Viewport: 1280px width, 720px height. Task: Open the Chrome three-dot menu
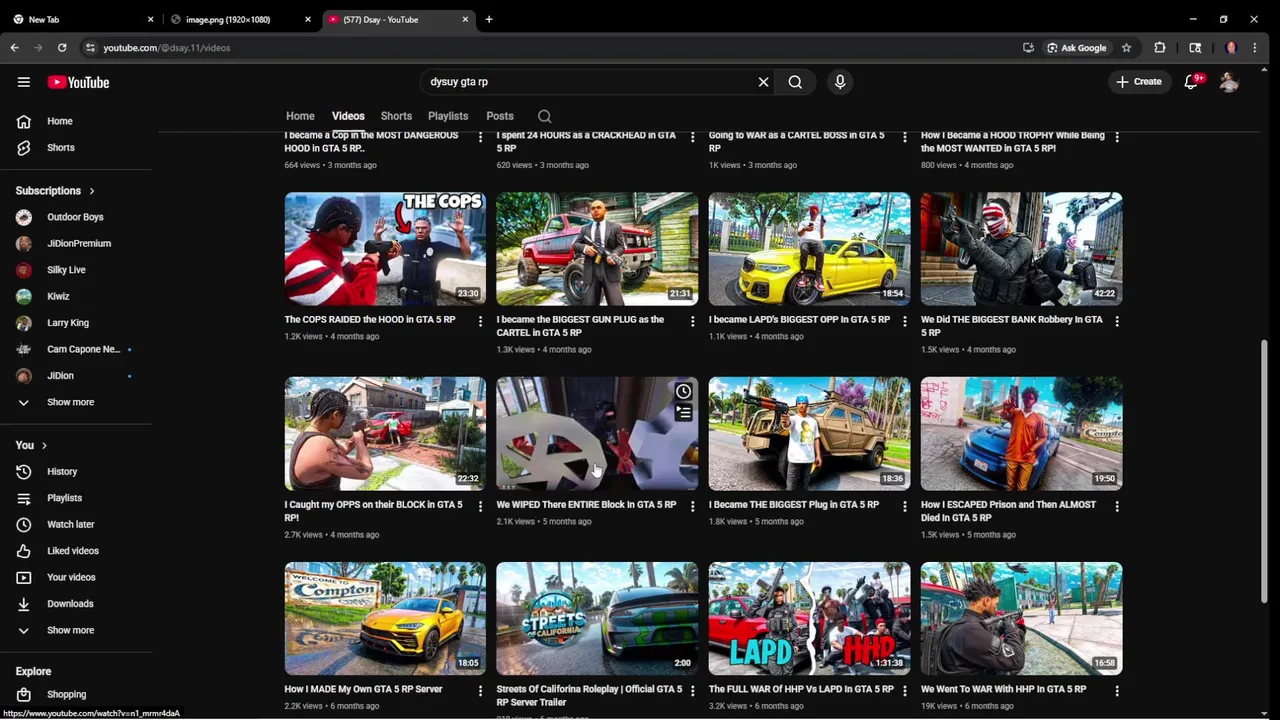[x=1255, y=47]
